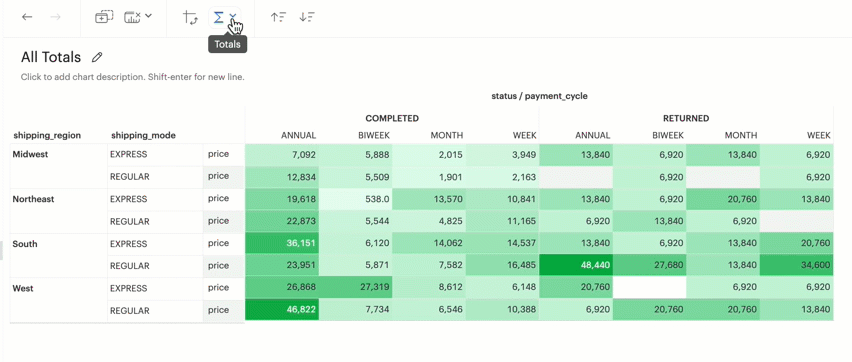Click MONTH header under RETURNED
This screenshot has height=362, width=852.
pyautogui.click(x=741, y=135)
